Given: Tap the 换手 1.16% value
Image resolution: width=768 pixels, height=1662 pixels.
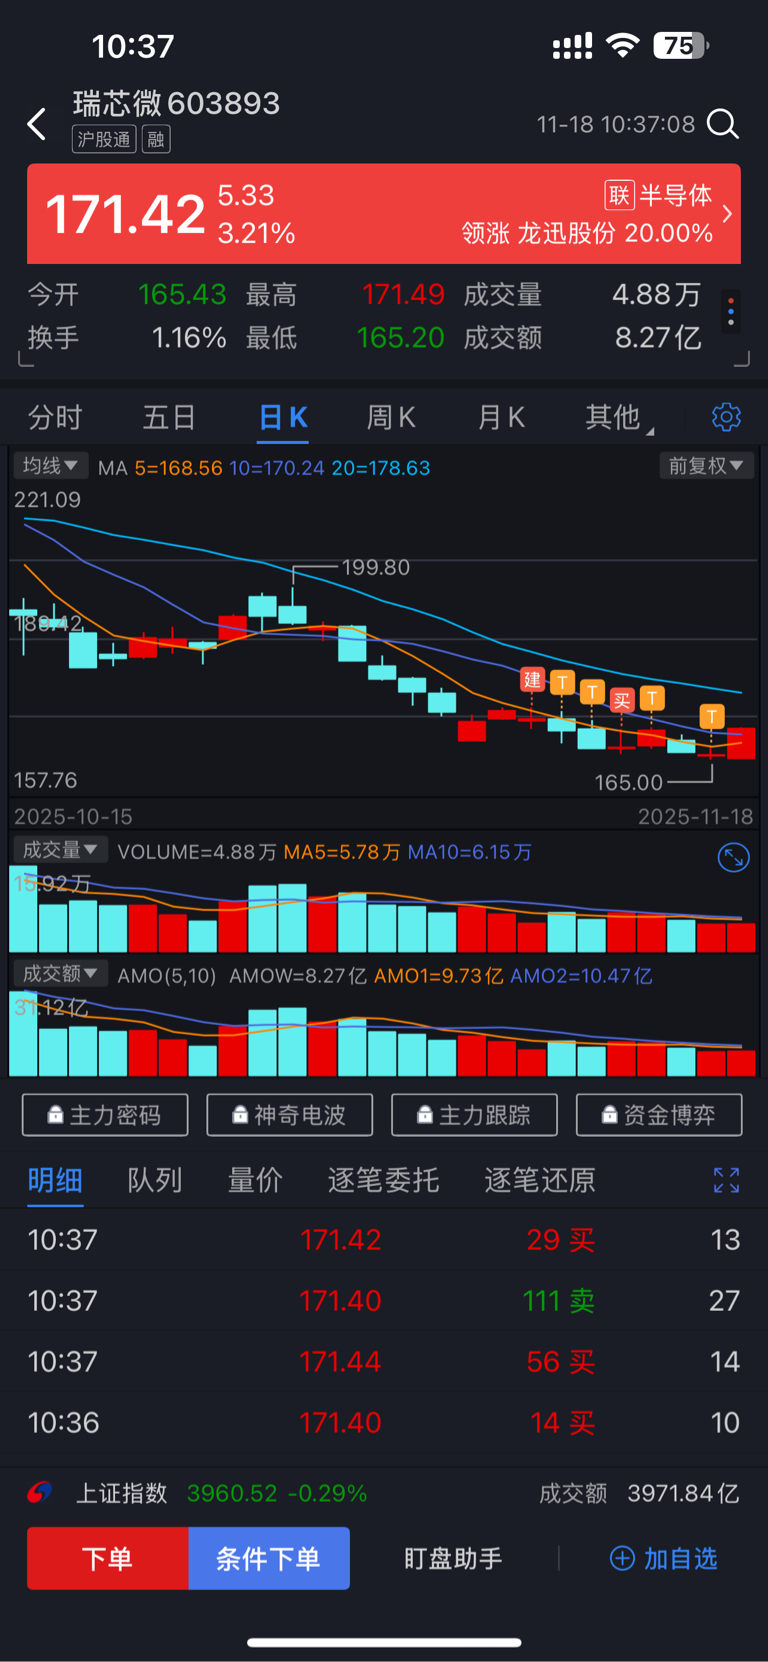Looking at the screenshot, I should 189,337.
